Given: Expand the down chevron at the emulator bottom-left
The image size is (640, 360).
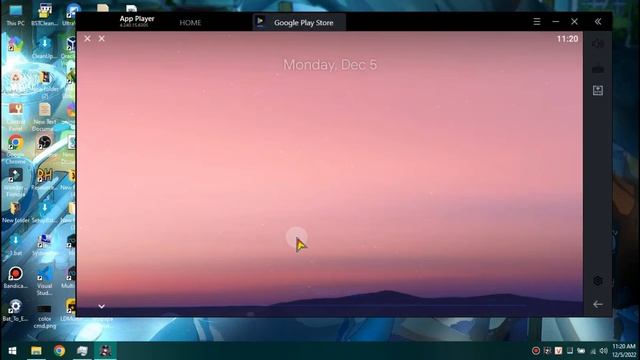Looking at the screenshot, I should (102, 306).
